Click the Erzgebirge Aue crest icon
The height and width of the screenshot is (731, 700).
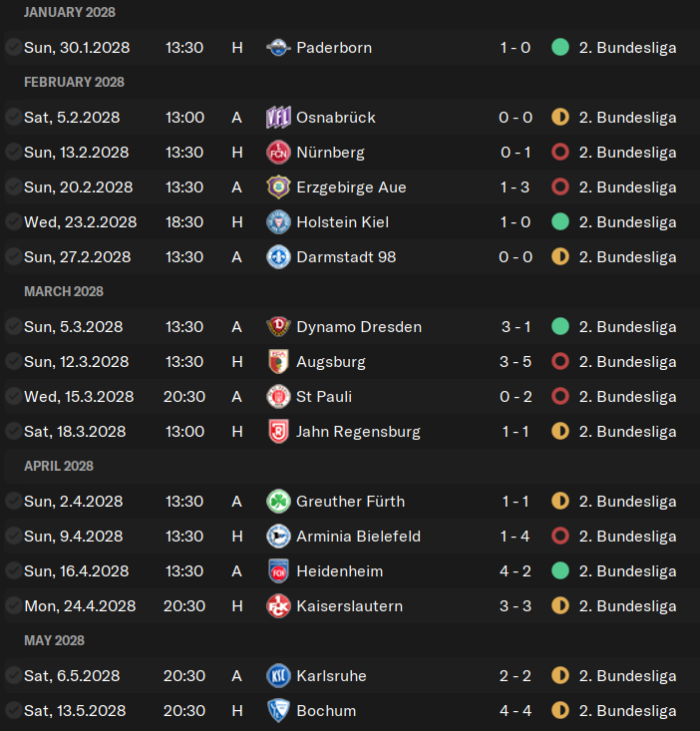[x=278, y=187]
